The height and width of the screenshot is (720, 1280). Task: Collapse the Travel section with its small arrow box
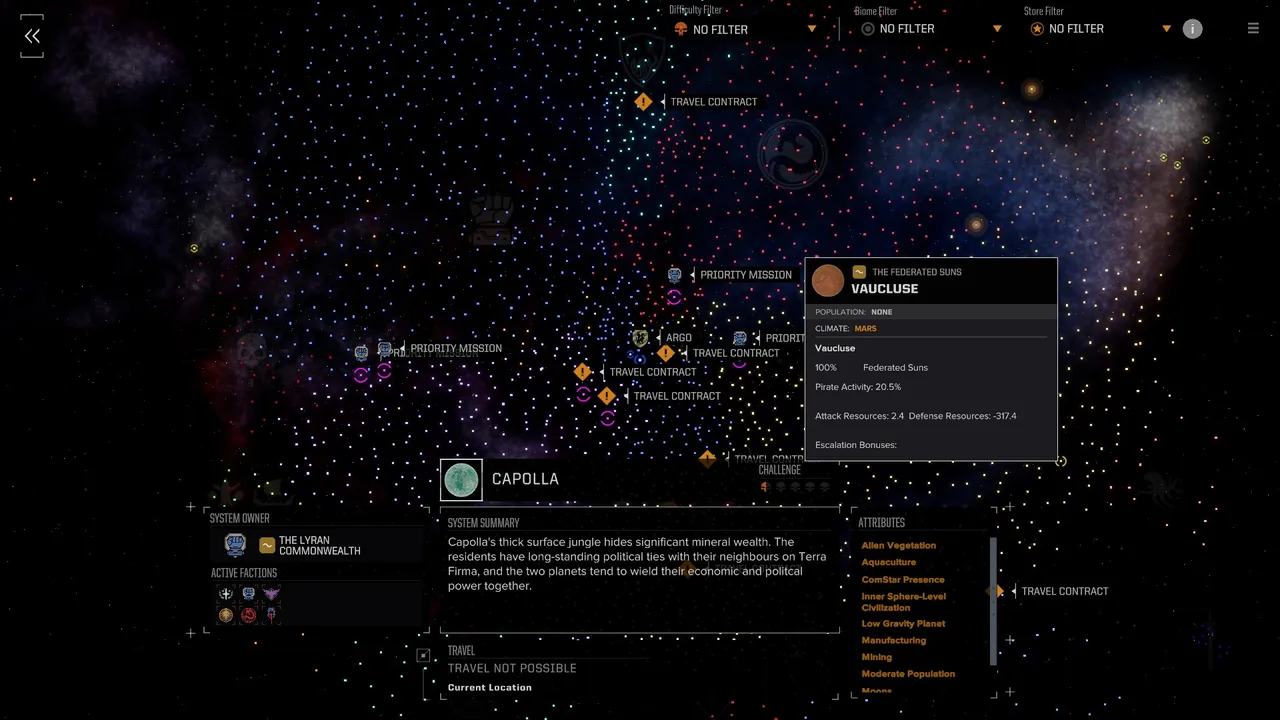tap(423, 656)
